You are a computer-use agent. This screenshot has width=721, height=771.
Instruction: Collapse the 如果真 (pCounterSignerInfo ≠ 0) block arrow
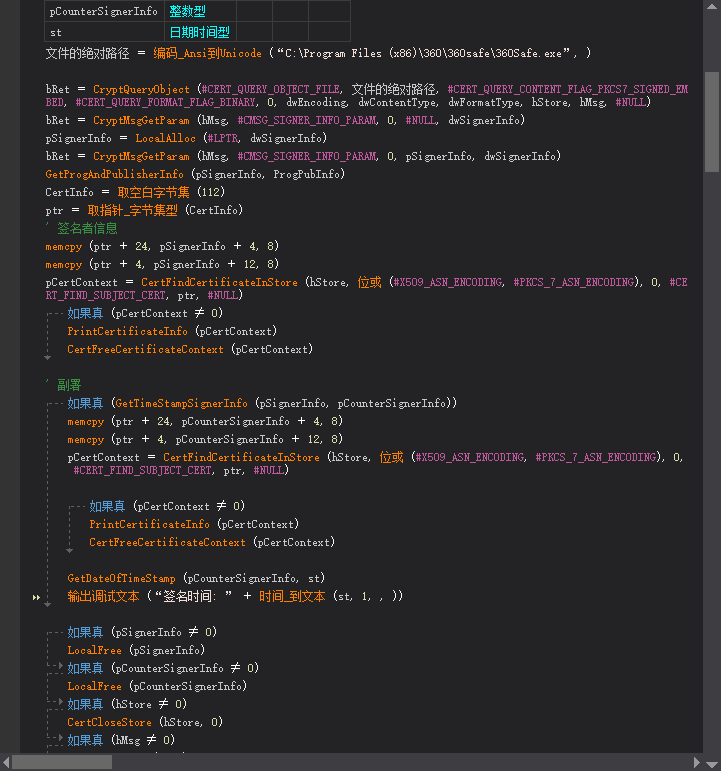(x=61, y=666)
